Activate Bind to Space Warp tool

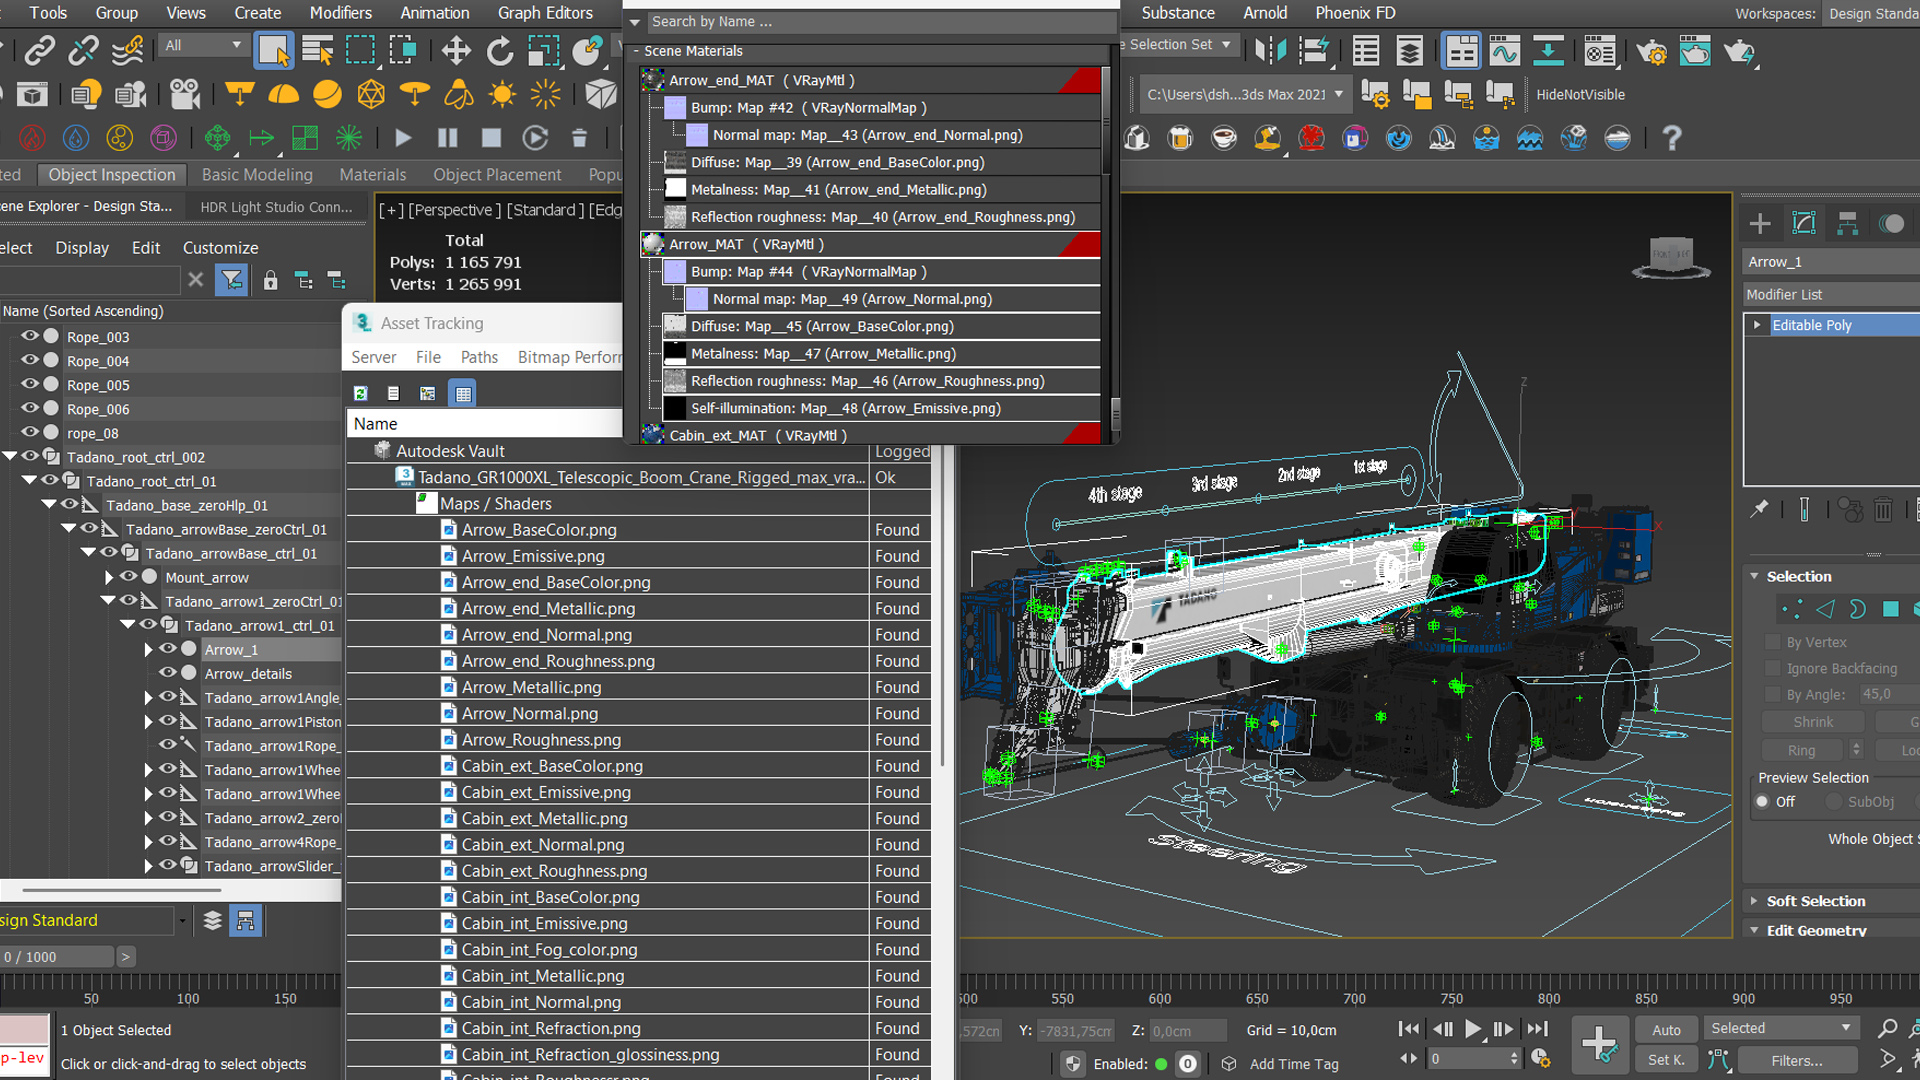(127, 50)
